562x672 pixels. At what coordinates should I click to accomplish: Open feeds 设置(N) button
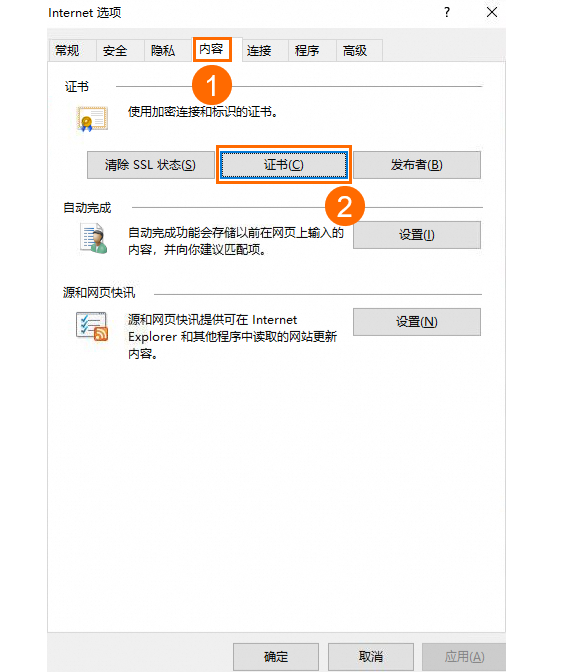(417, 322)
